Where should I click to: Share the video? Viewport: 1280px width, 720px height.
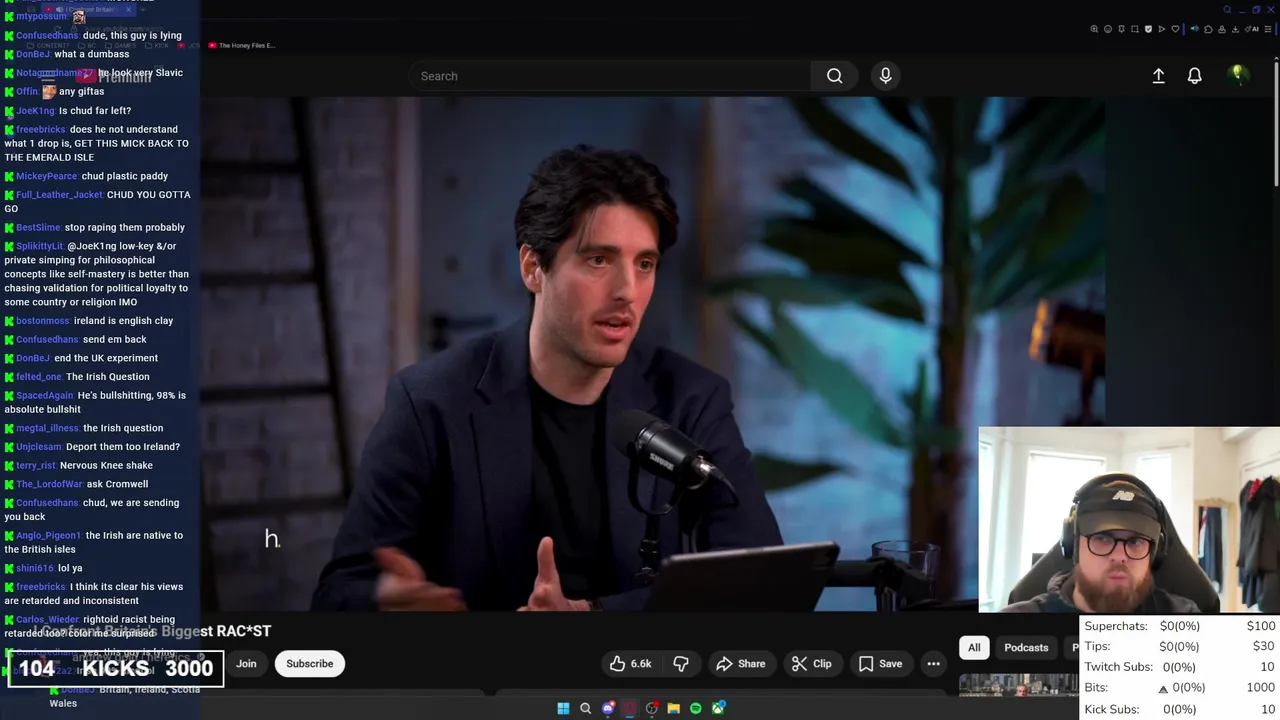(741, 664)
